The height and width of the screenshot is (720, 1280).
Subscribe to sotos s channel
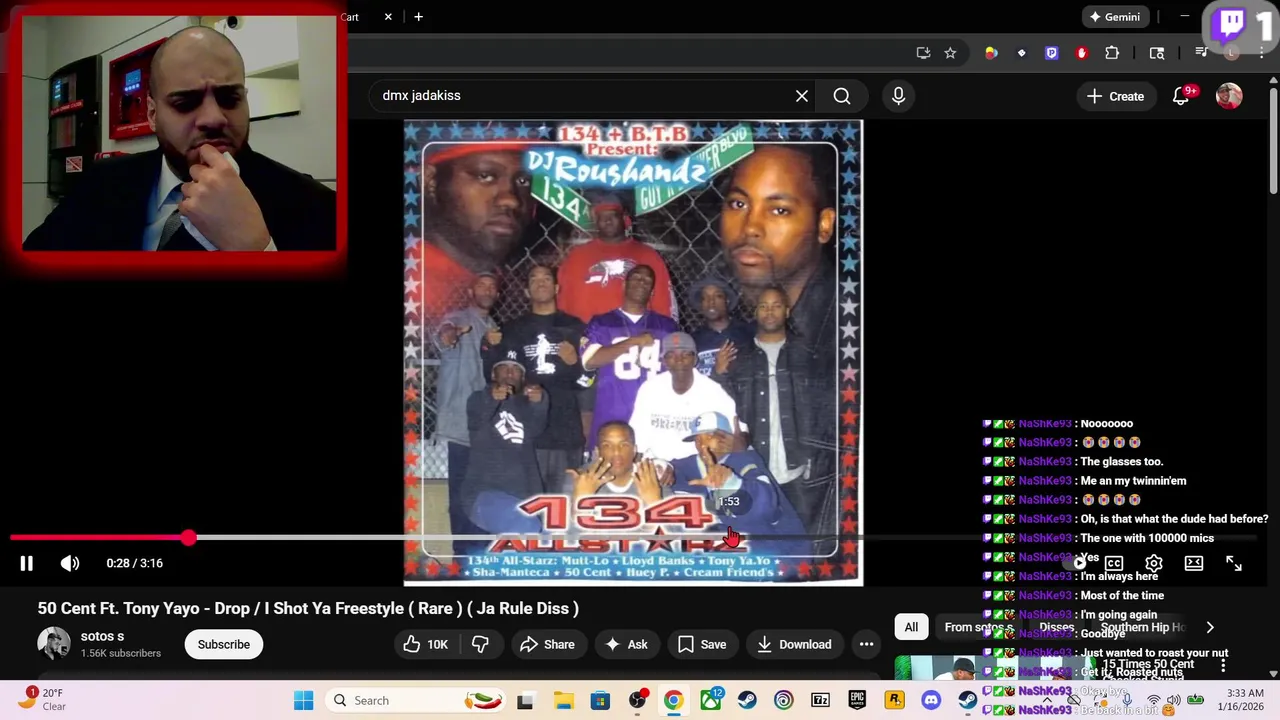tap(224, 645)
